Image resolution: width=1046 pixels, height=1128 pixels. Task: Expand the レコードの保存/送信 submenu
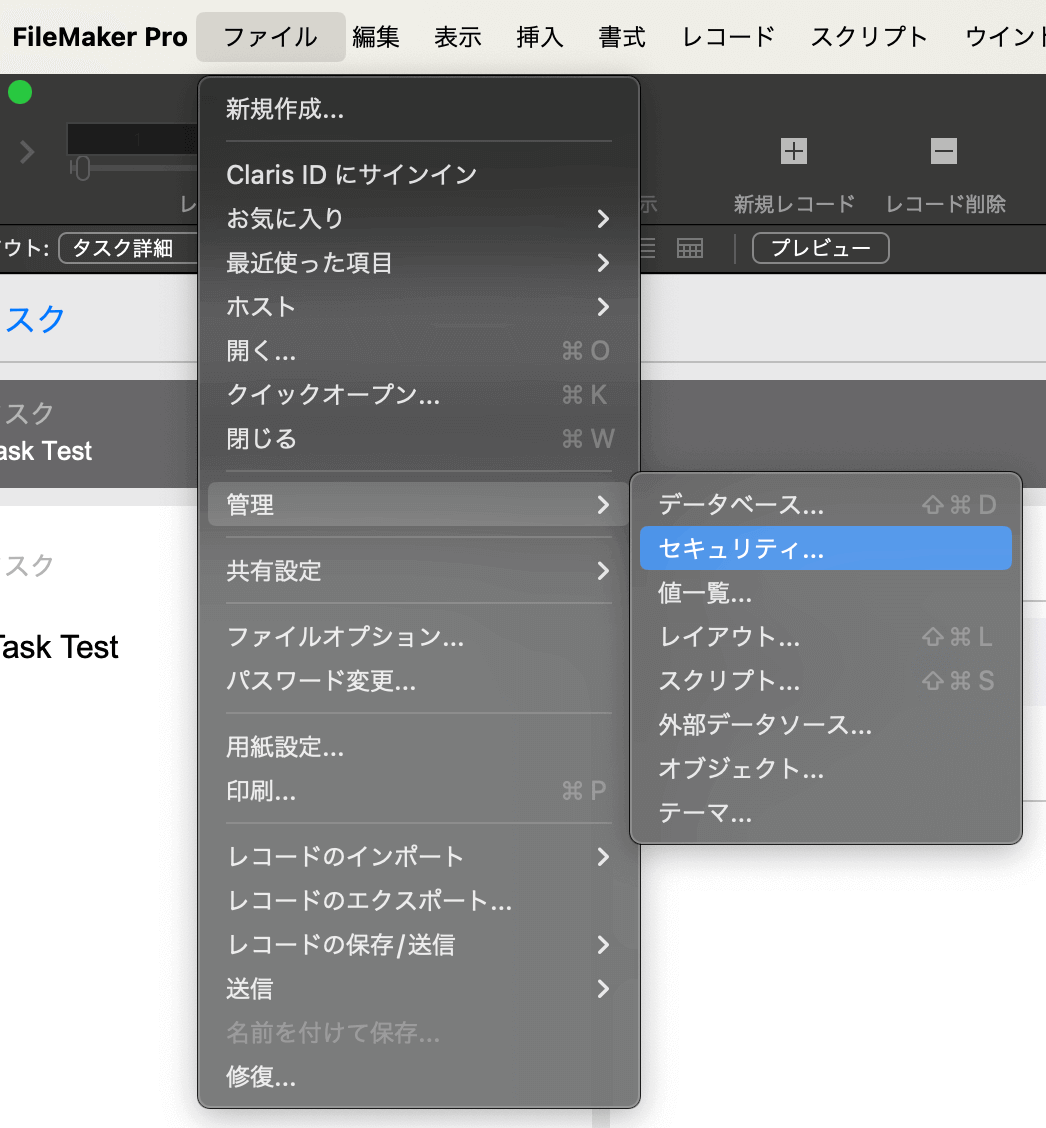tap(419, 945)
